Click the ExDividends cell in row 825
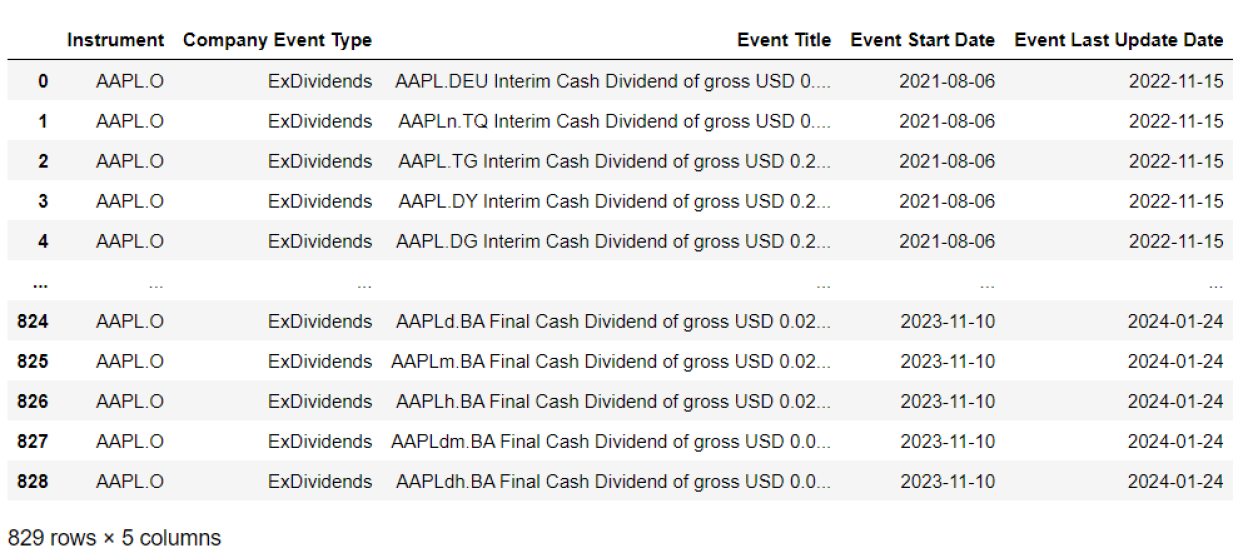Image resolution: width=1248 pixels, height=553 pixels. [x=320, y=361]
